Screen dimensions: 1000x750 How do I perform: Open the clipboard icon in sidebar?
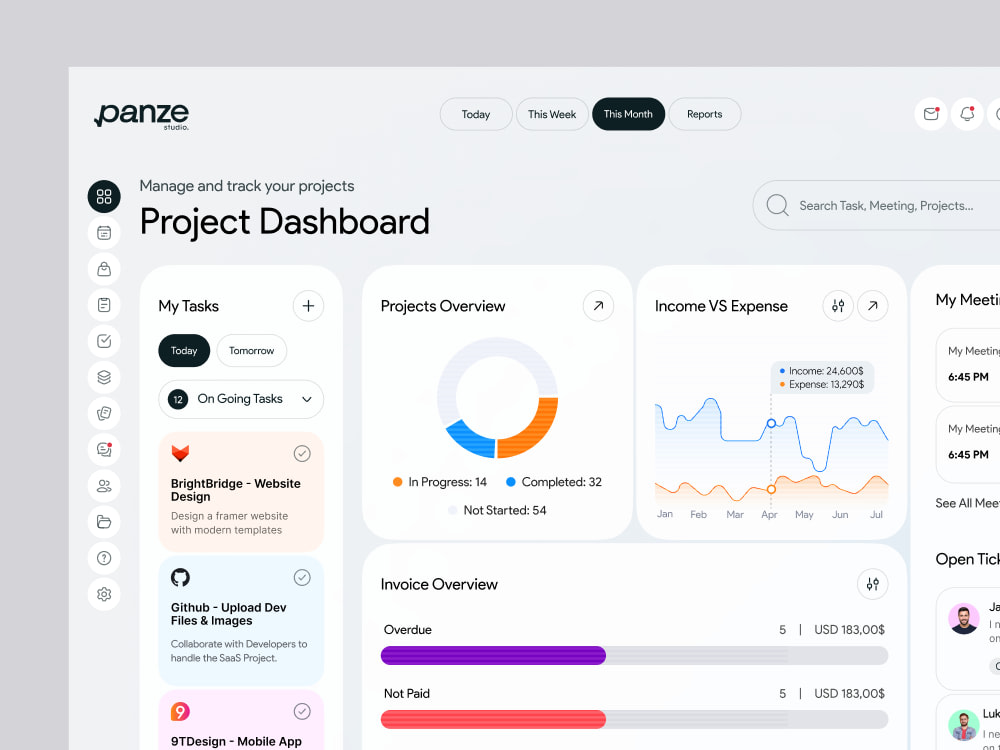click(x=104, y=305)
